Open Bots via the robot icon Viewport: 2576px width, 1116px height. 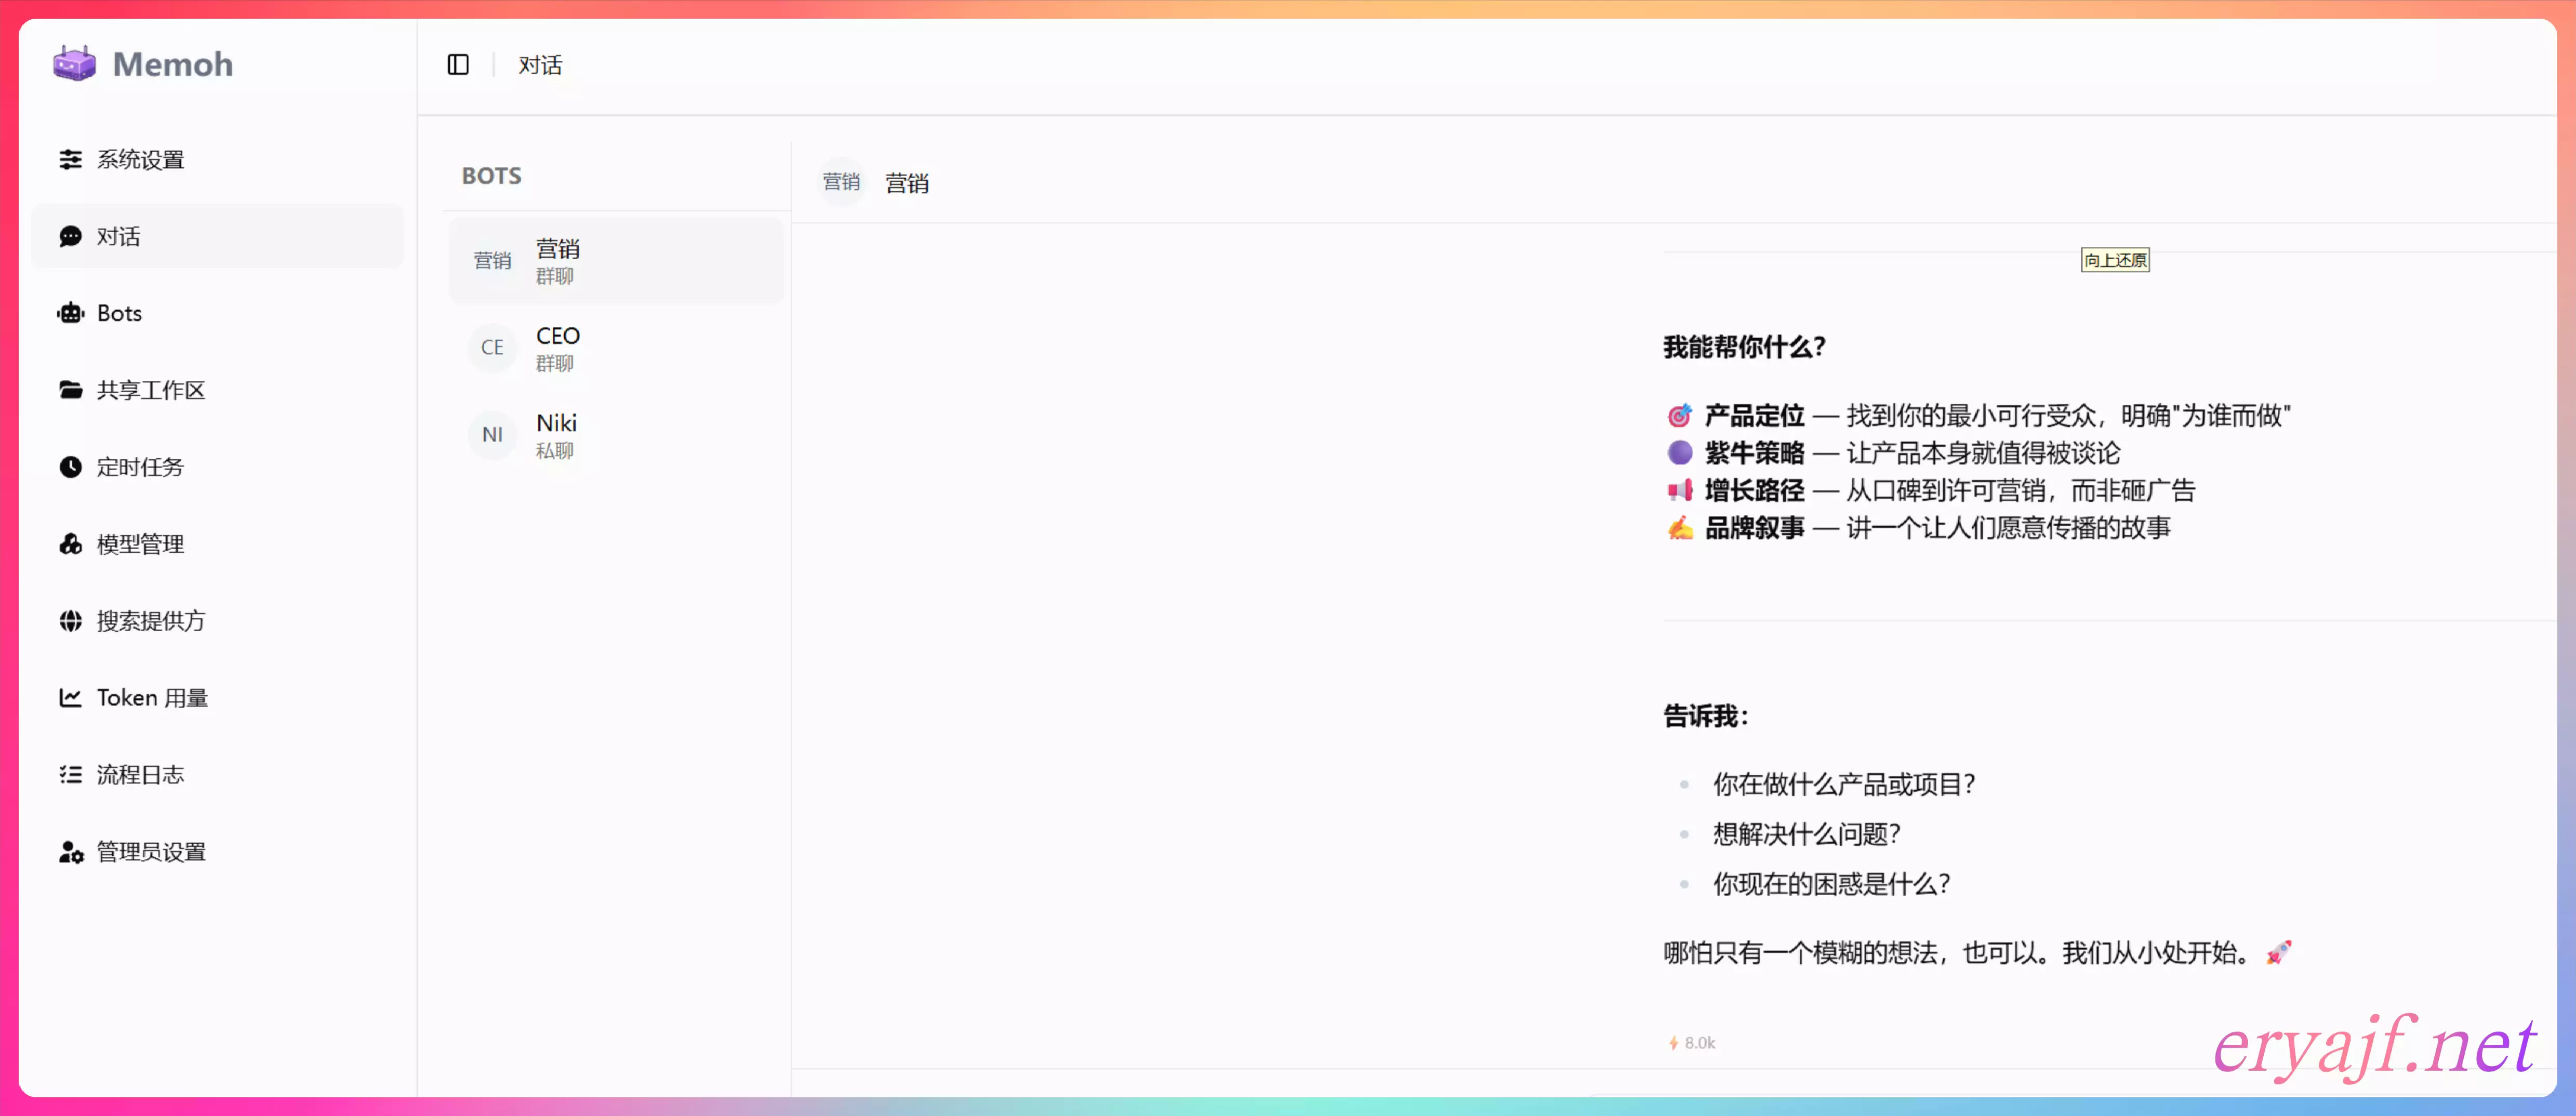tap(70, 314)
